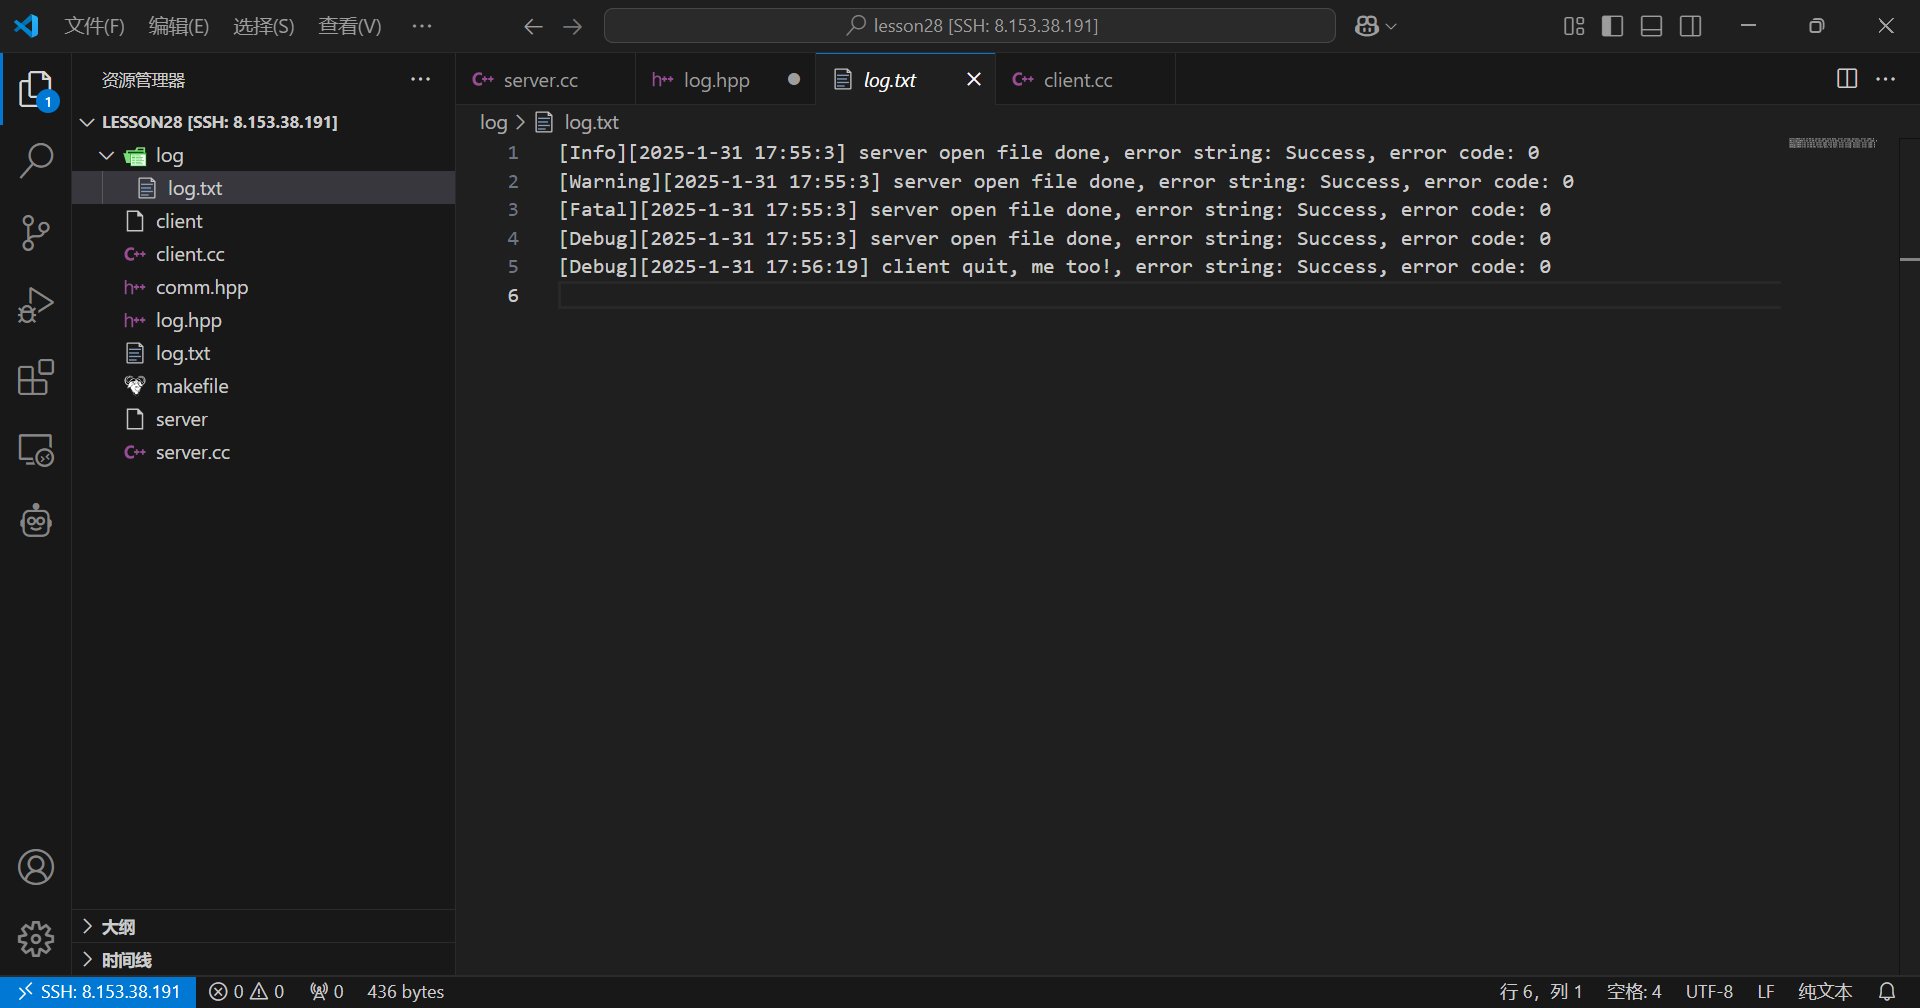Viewport: 1920px width, 1008px height.
Task: Click the 436 bytes status item
Action: 405,992
